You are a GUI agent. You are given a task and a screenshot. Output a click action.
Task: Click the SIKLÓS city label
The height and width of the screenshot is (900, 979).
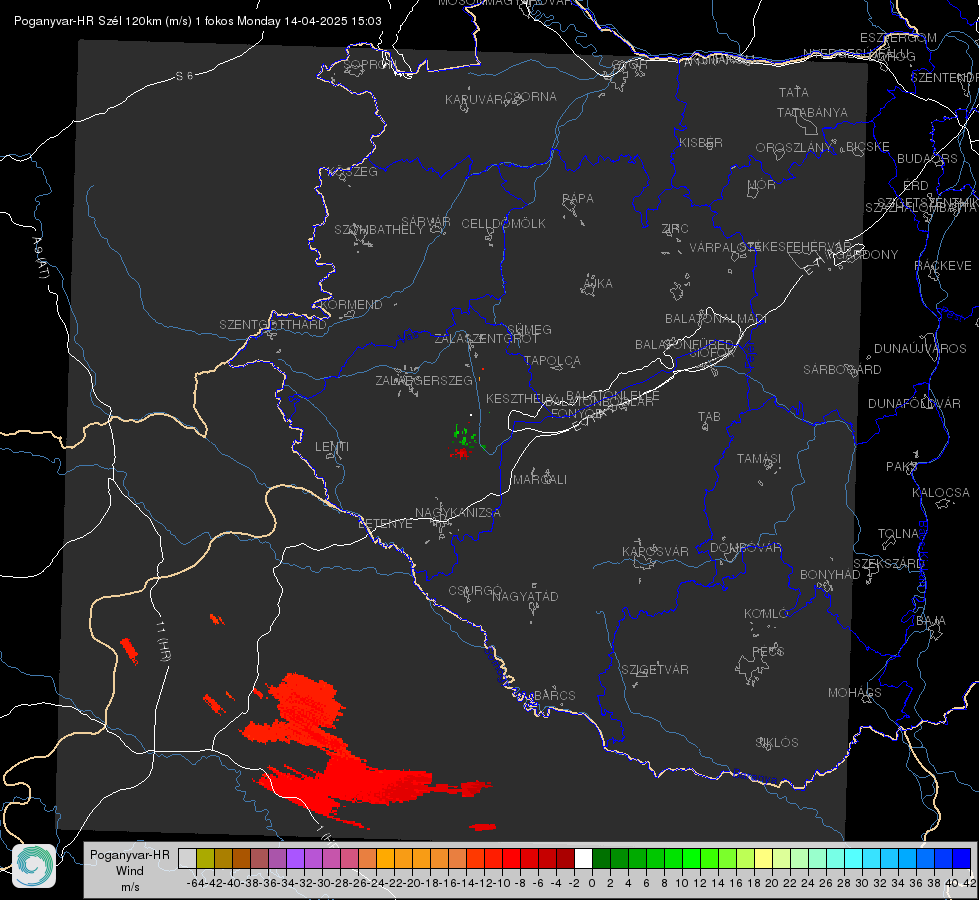[777, 743]
